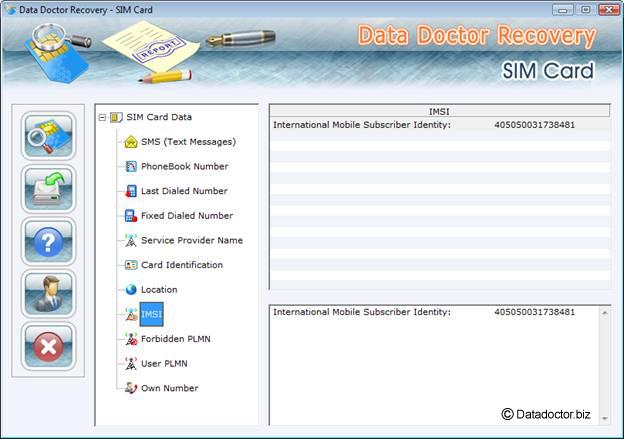Select User PLMN in the tree
Image resolution: width=624 pixels, height=439 pixels.
164,364
